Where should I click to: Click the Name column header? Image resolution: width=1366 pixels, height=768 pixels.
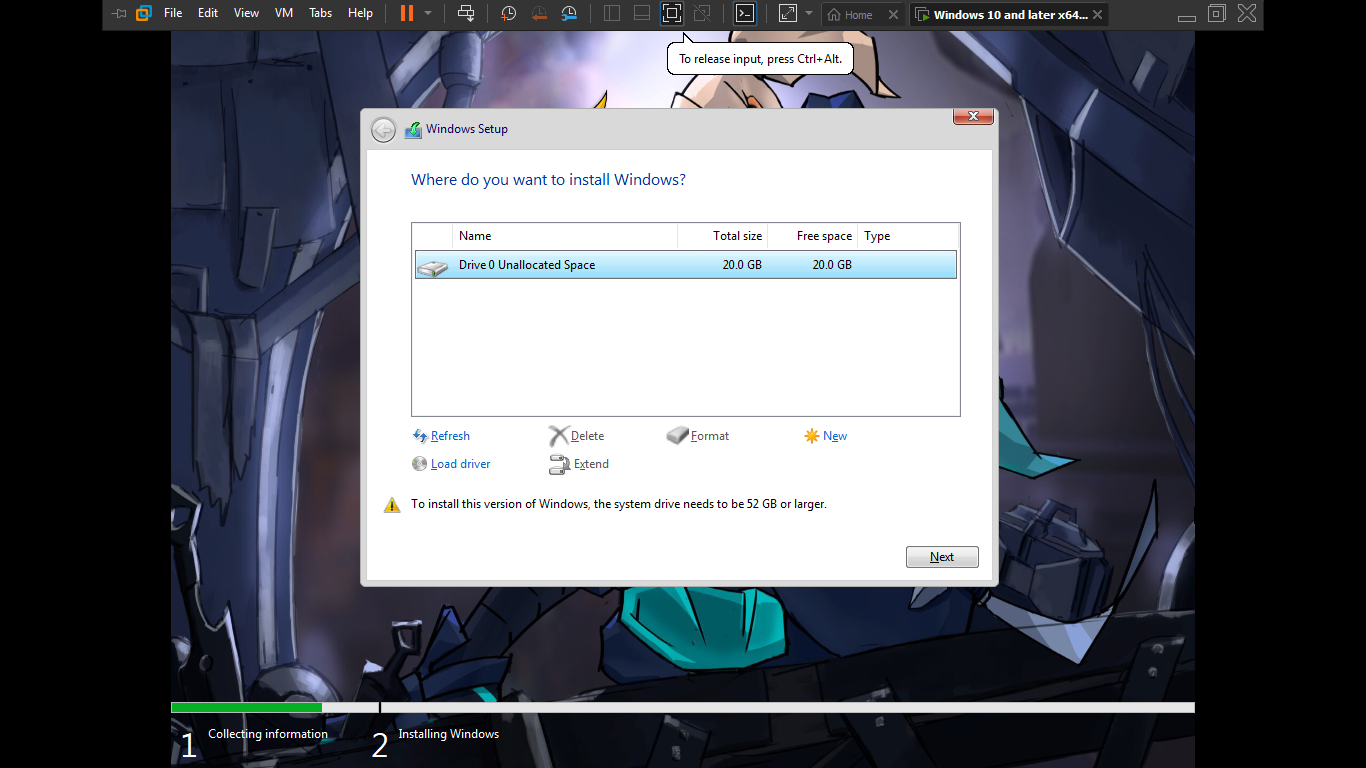coord(565,236)
